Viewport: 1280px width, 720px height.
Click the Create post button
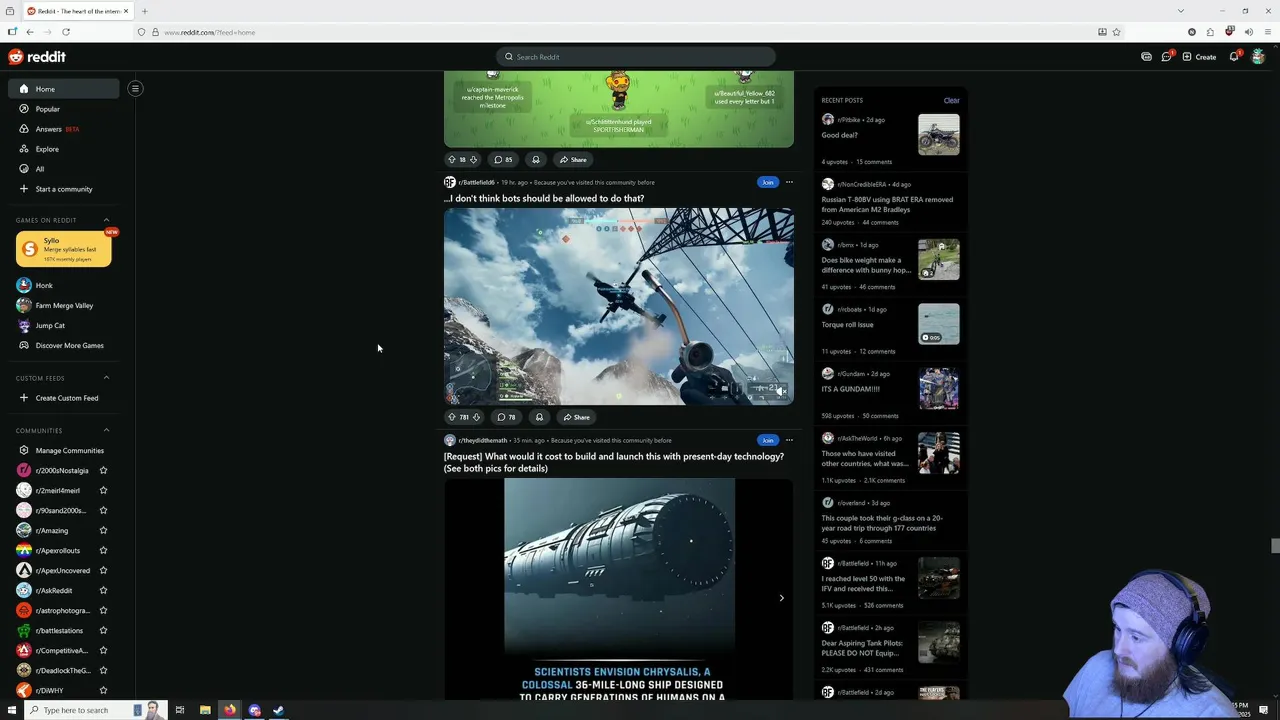(x=1199, y=57)
